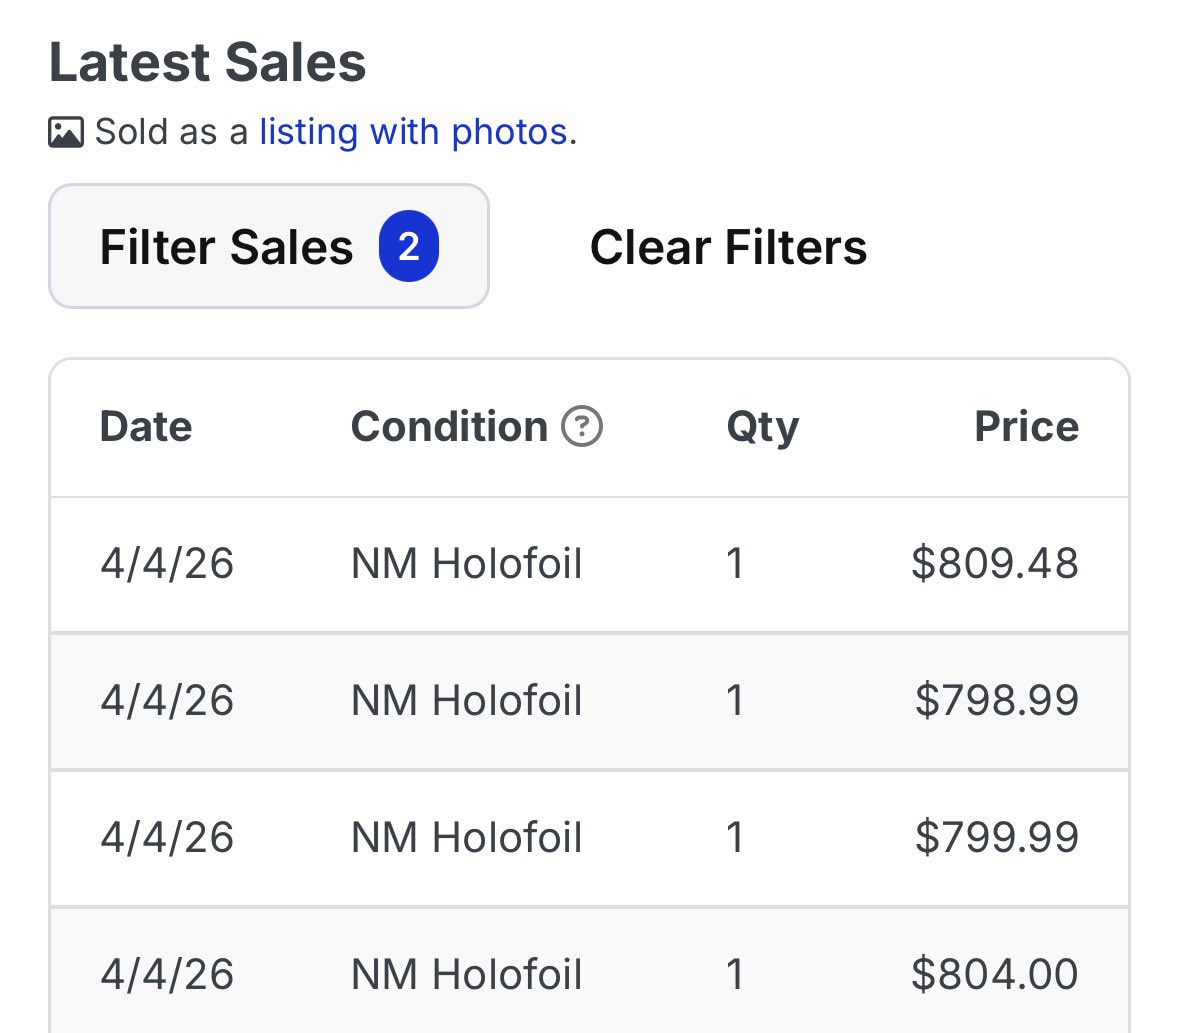
Task: Click NM Holofoil in the $798.99 row
Action: 466,700
